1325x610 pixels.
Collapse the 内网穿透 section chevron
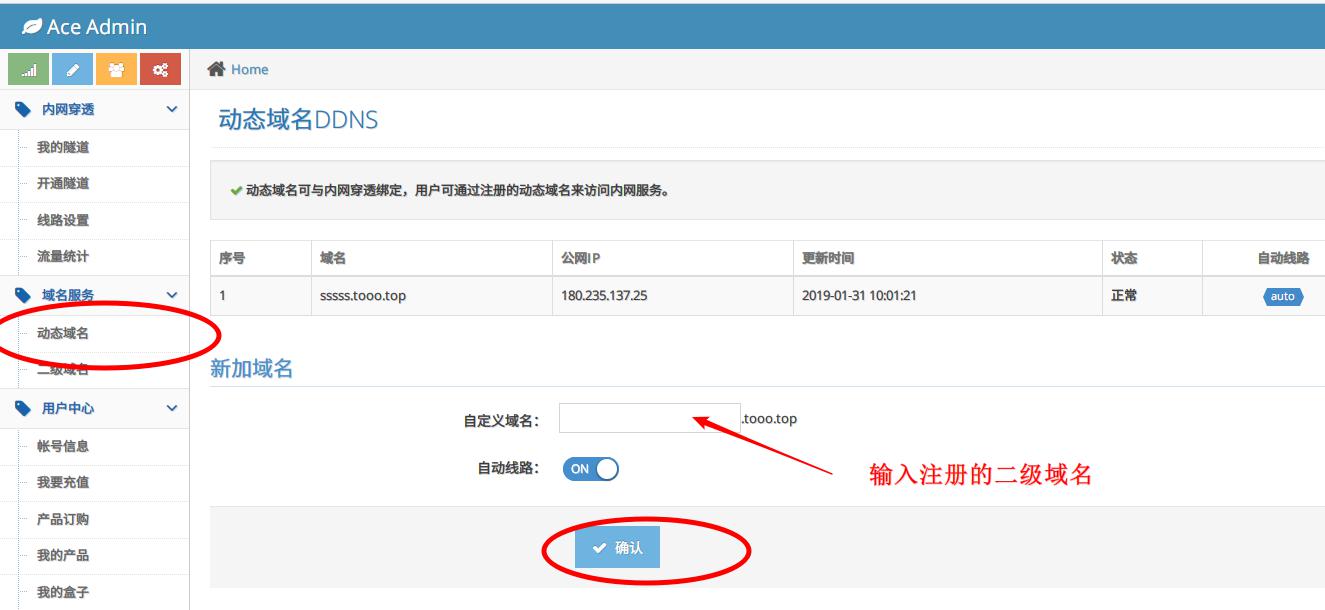[x=172, y=109]
